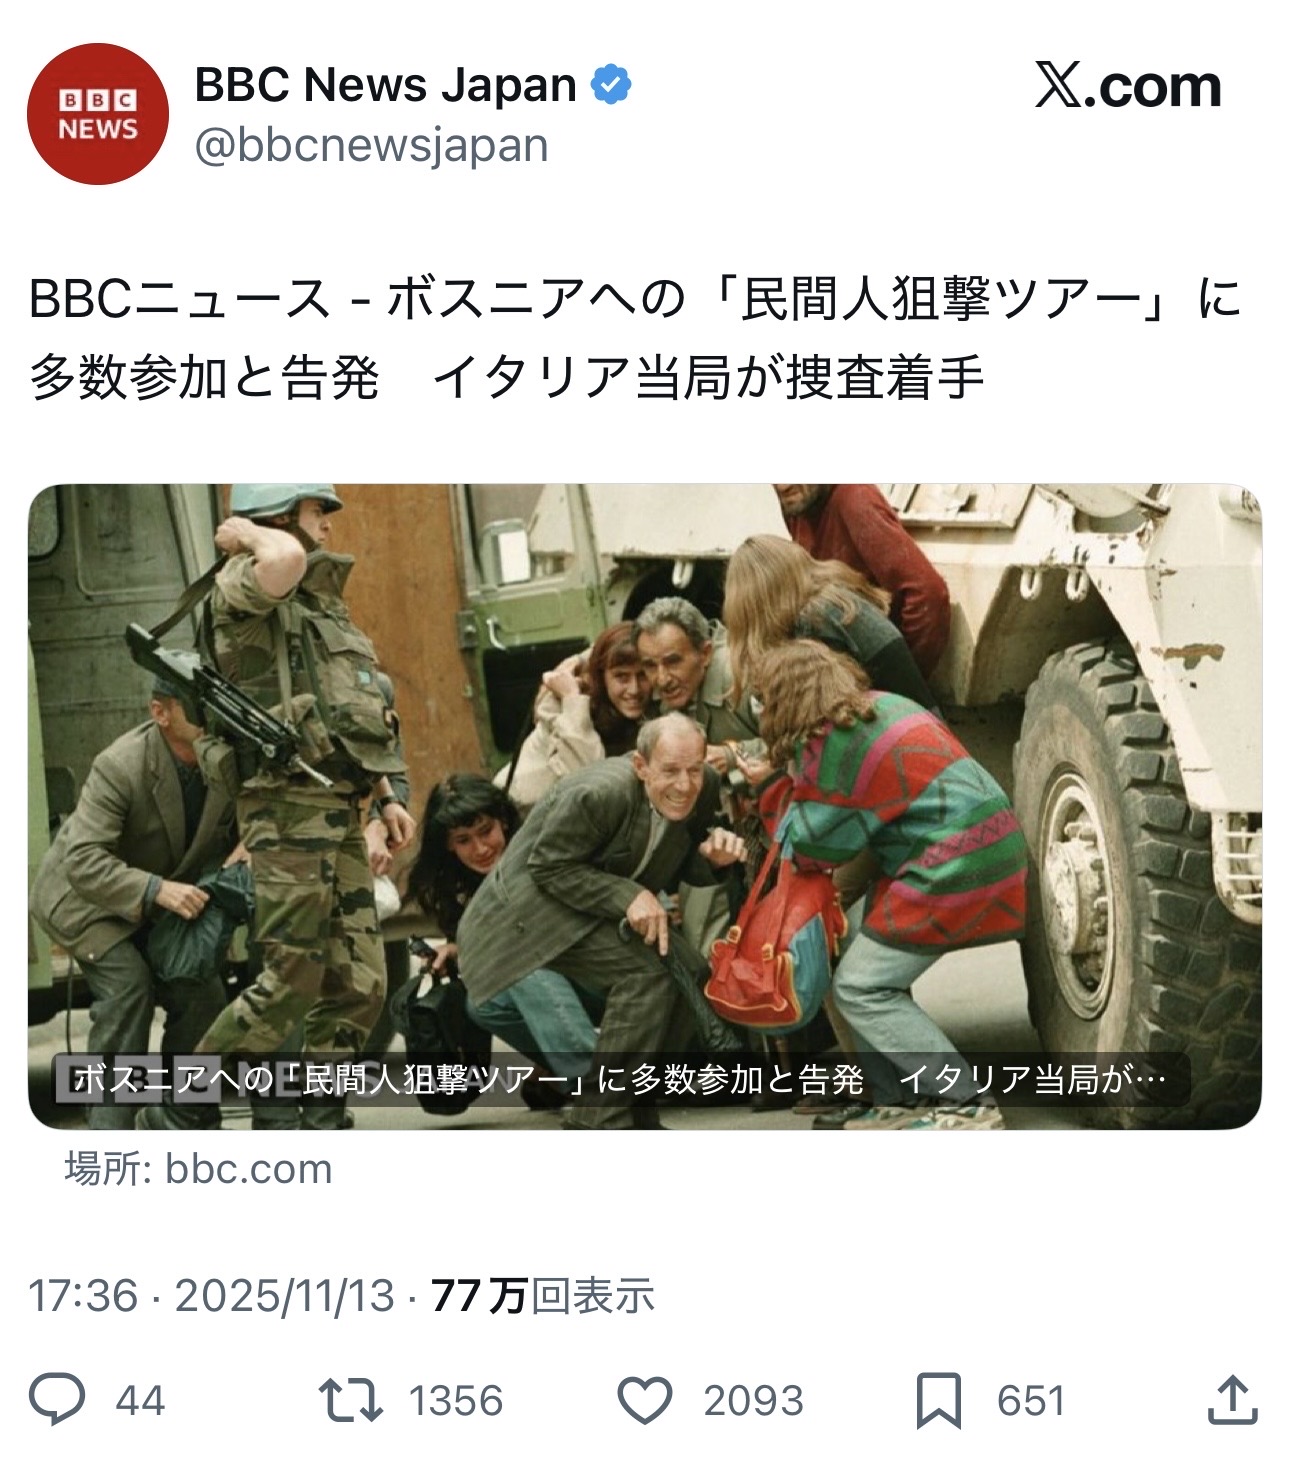Click the 651 bookmarks count
Image resolution: width=1290 pixels, height=1458 pixels.
tap(1031, 1400)
